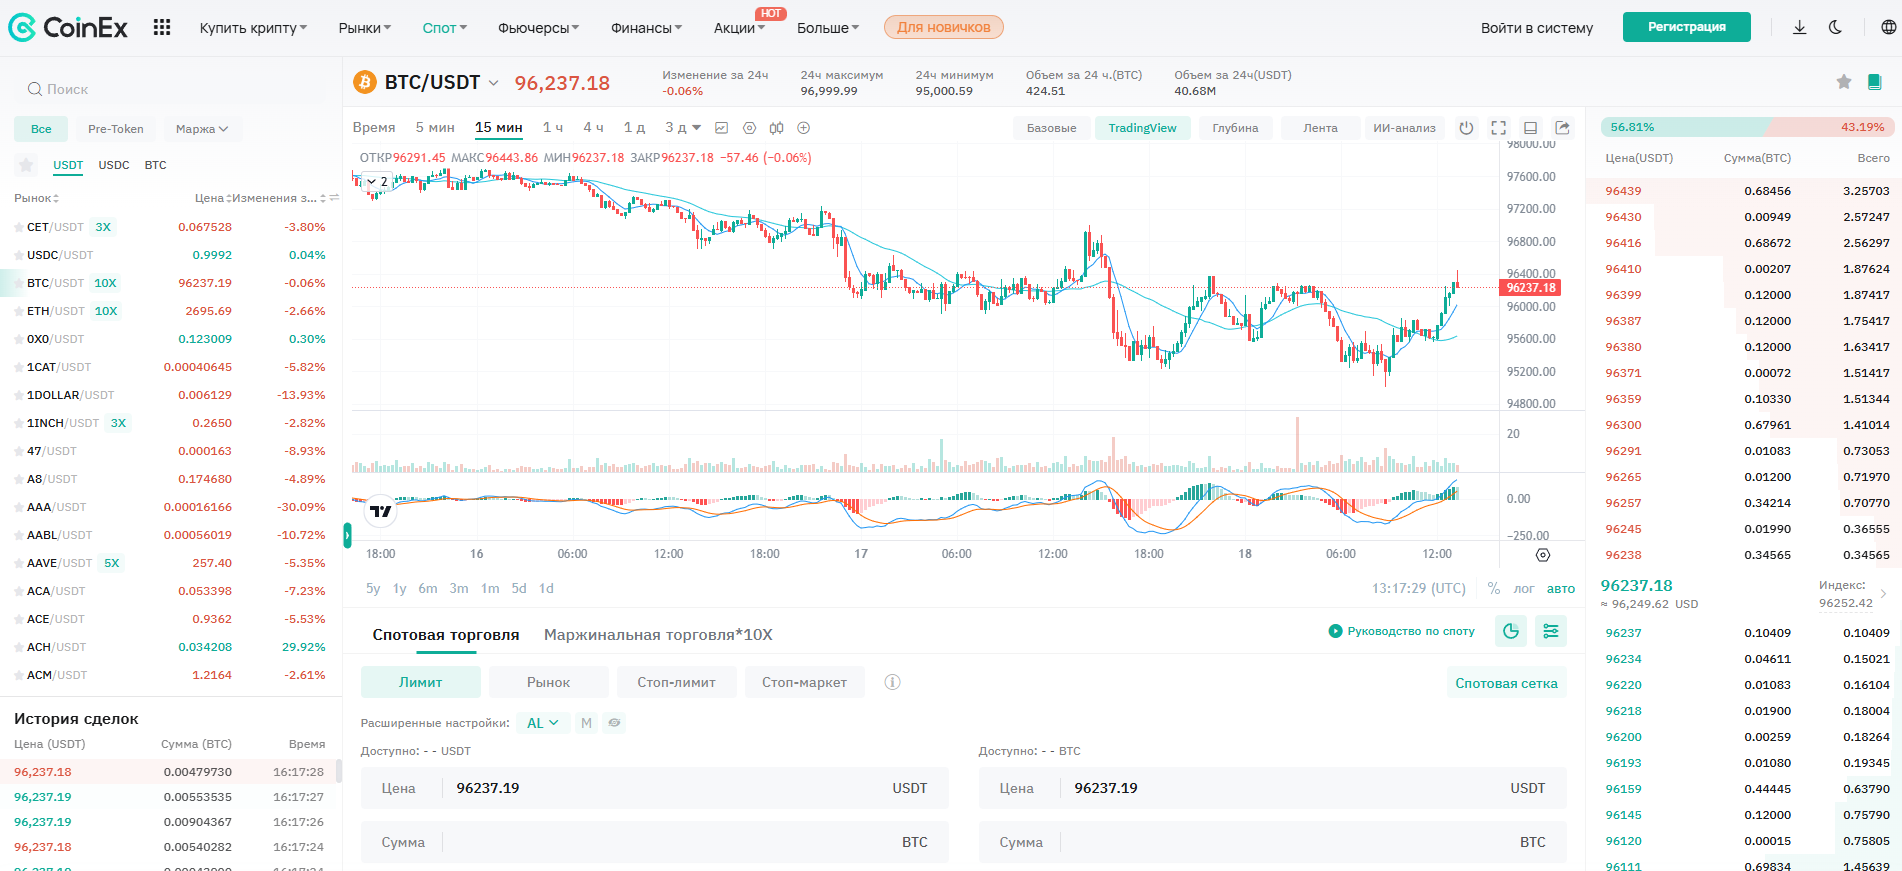
Task: Open chart settings circular icon
Action: 750,128
